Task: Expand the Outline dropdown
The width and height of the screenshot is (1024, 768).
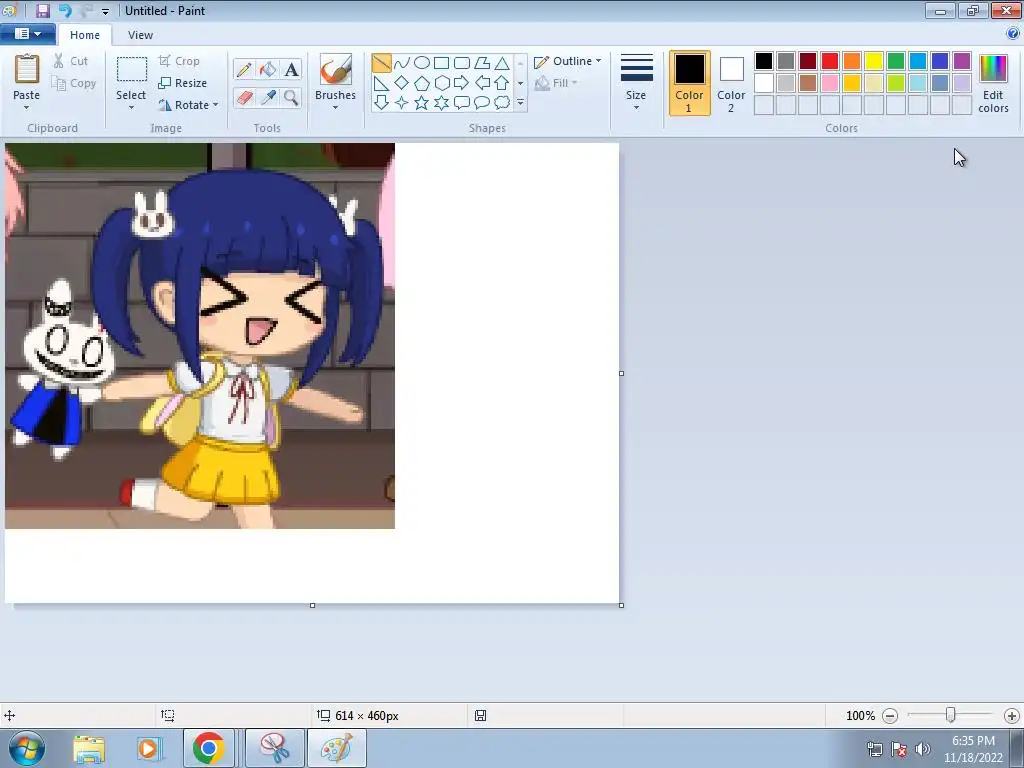Action: click(x=598, y=61)
